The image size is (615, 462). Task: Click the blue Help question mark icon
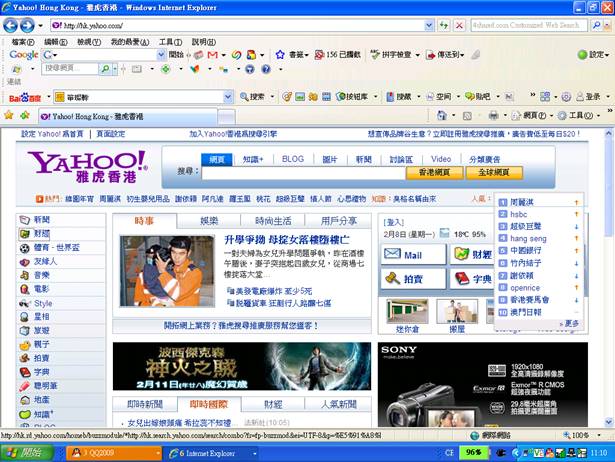click(x=266, y=69)
